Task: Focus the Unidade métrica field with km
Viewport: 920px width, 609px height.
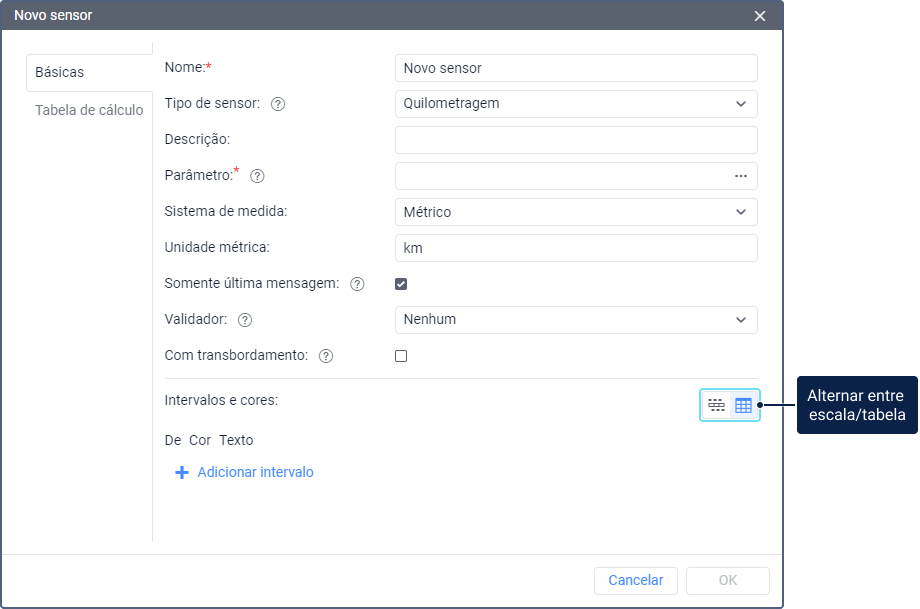Action: [576, 248]
